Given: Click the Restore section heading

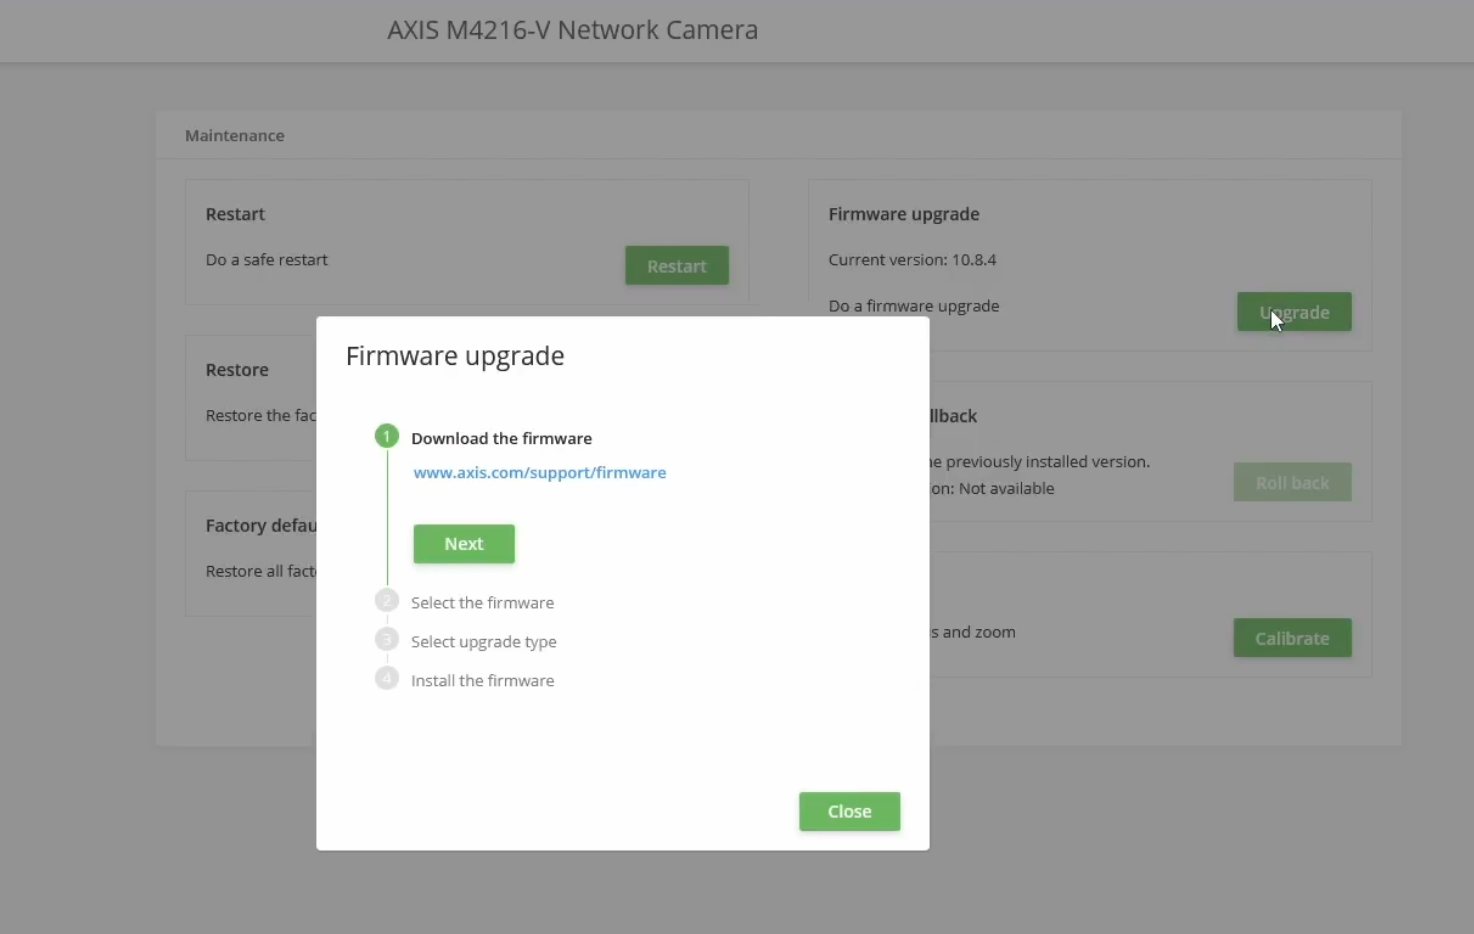Looking at the screenshot, I should 237,370.
